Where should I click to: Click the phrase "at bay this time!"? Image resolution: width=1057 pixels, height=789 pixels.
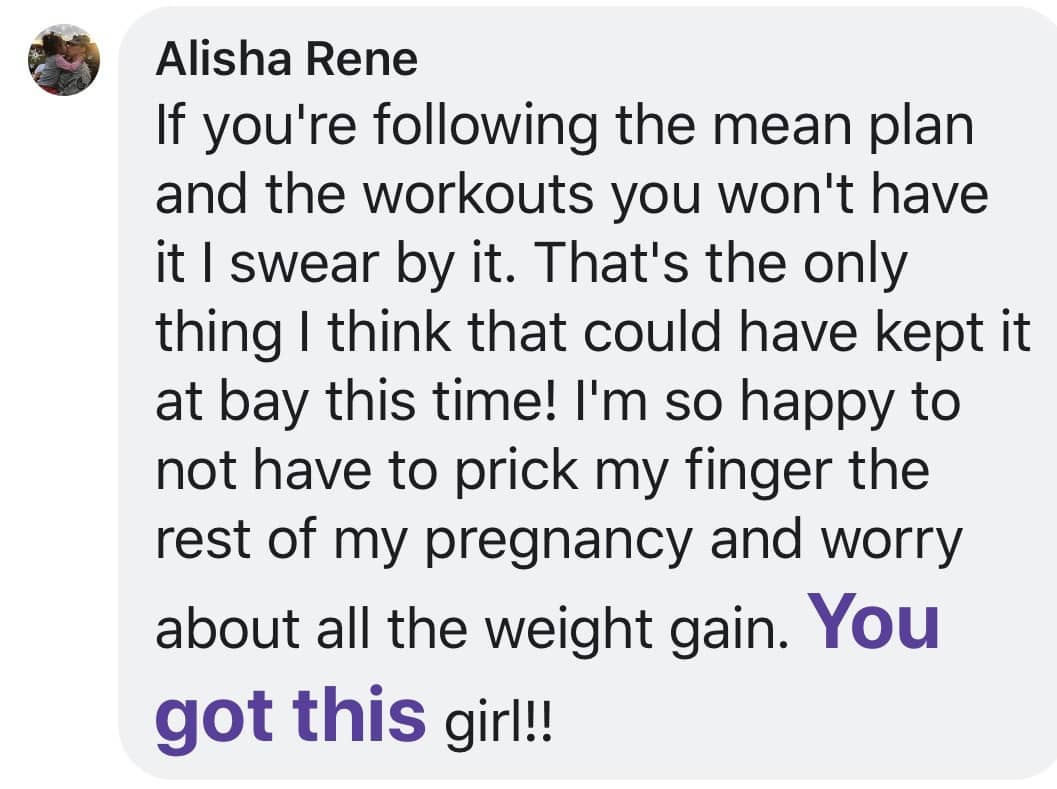[357, 402]
